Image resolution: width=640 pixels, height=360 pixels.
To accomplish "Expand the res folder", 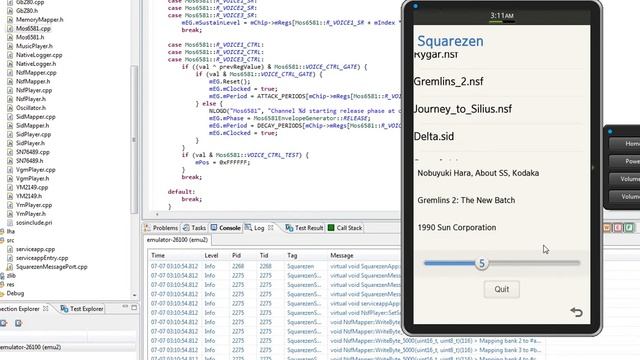I will point(11,284).
